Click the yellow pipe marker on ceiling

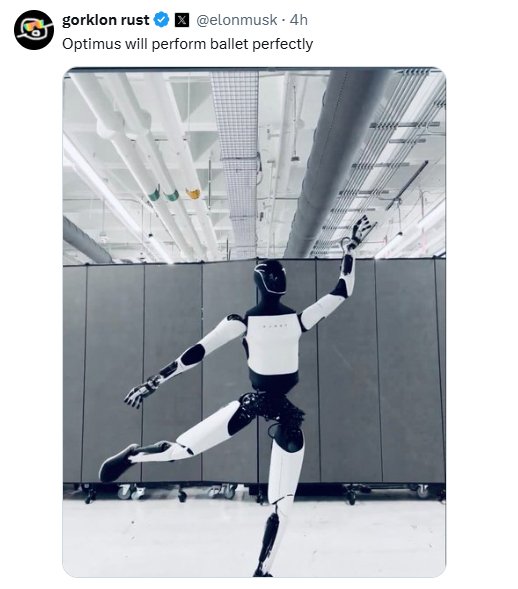click(x=193, y=193)
